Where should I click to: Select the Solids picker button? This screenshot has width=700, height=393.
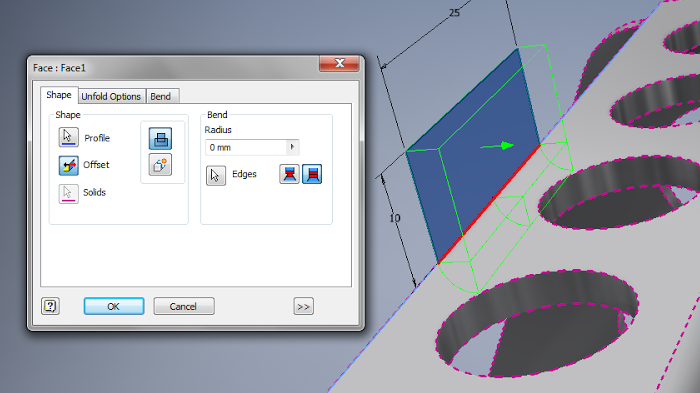click(x=68, y=194)
